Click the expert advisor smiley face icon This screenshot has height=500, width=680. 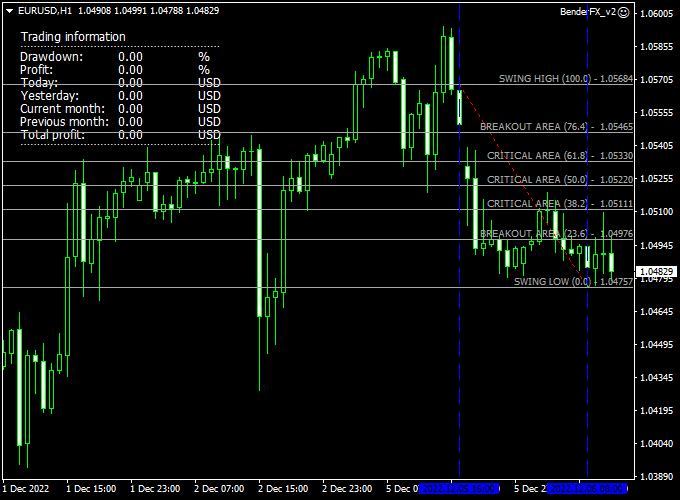point(623,13)
